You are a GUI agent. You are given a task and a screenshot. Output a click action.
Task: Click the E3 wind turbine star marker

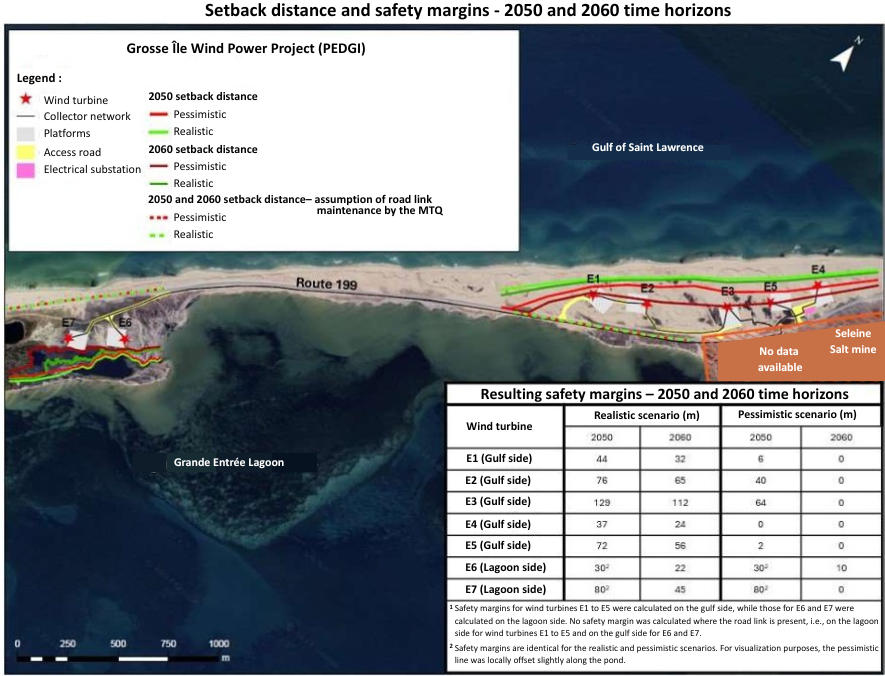tap(727, 305)
